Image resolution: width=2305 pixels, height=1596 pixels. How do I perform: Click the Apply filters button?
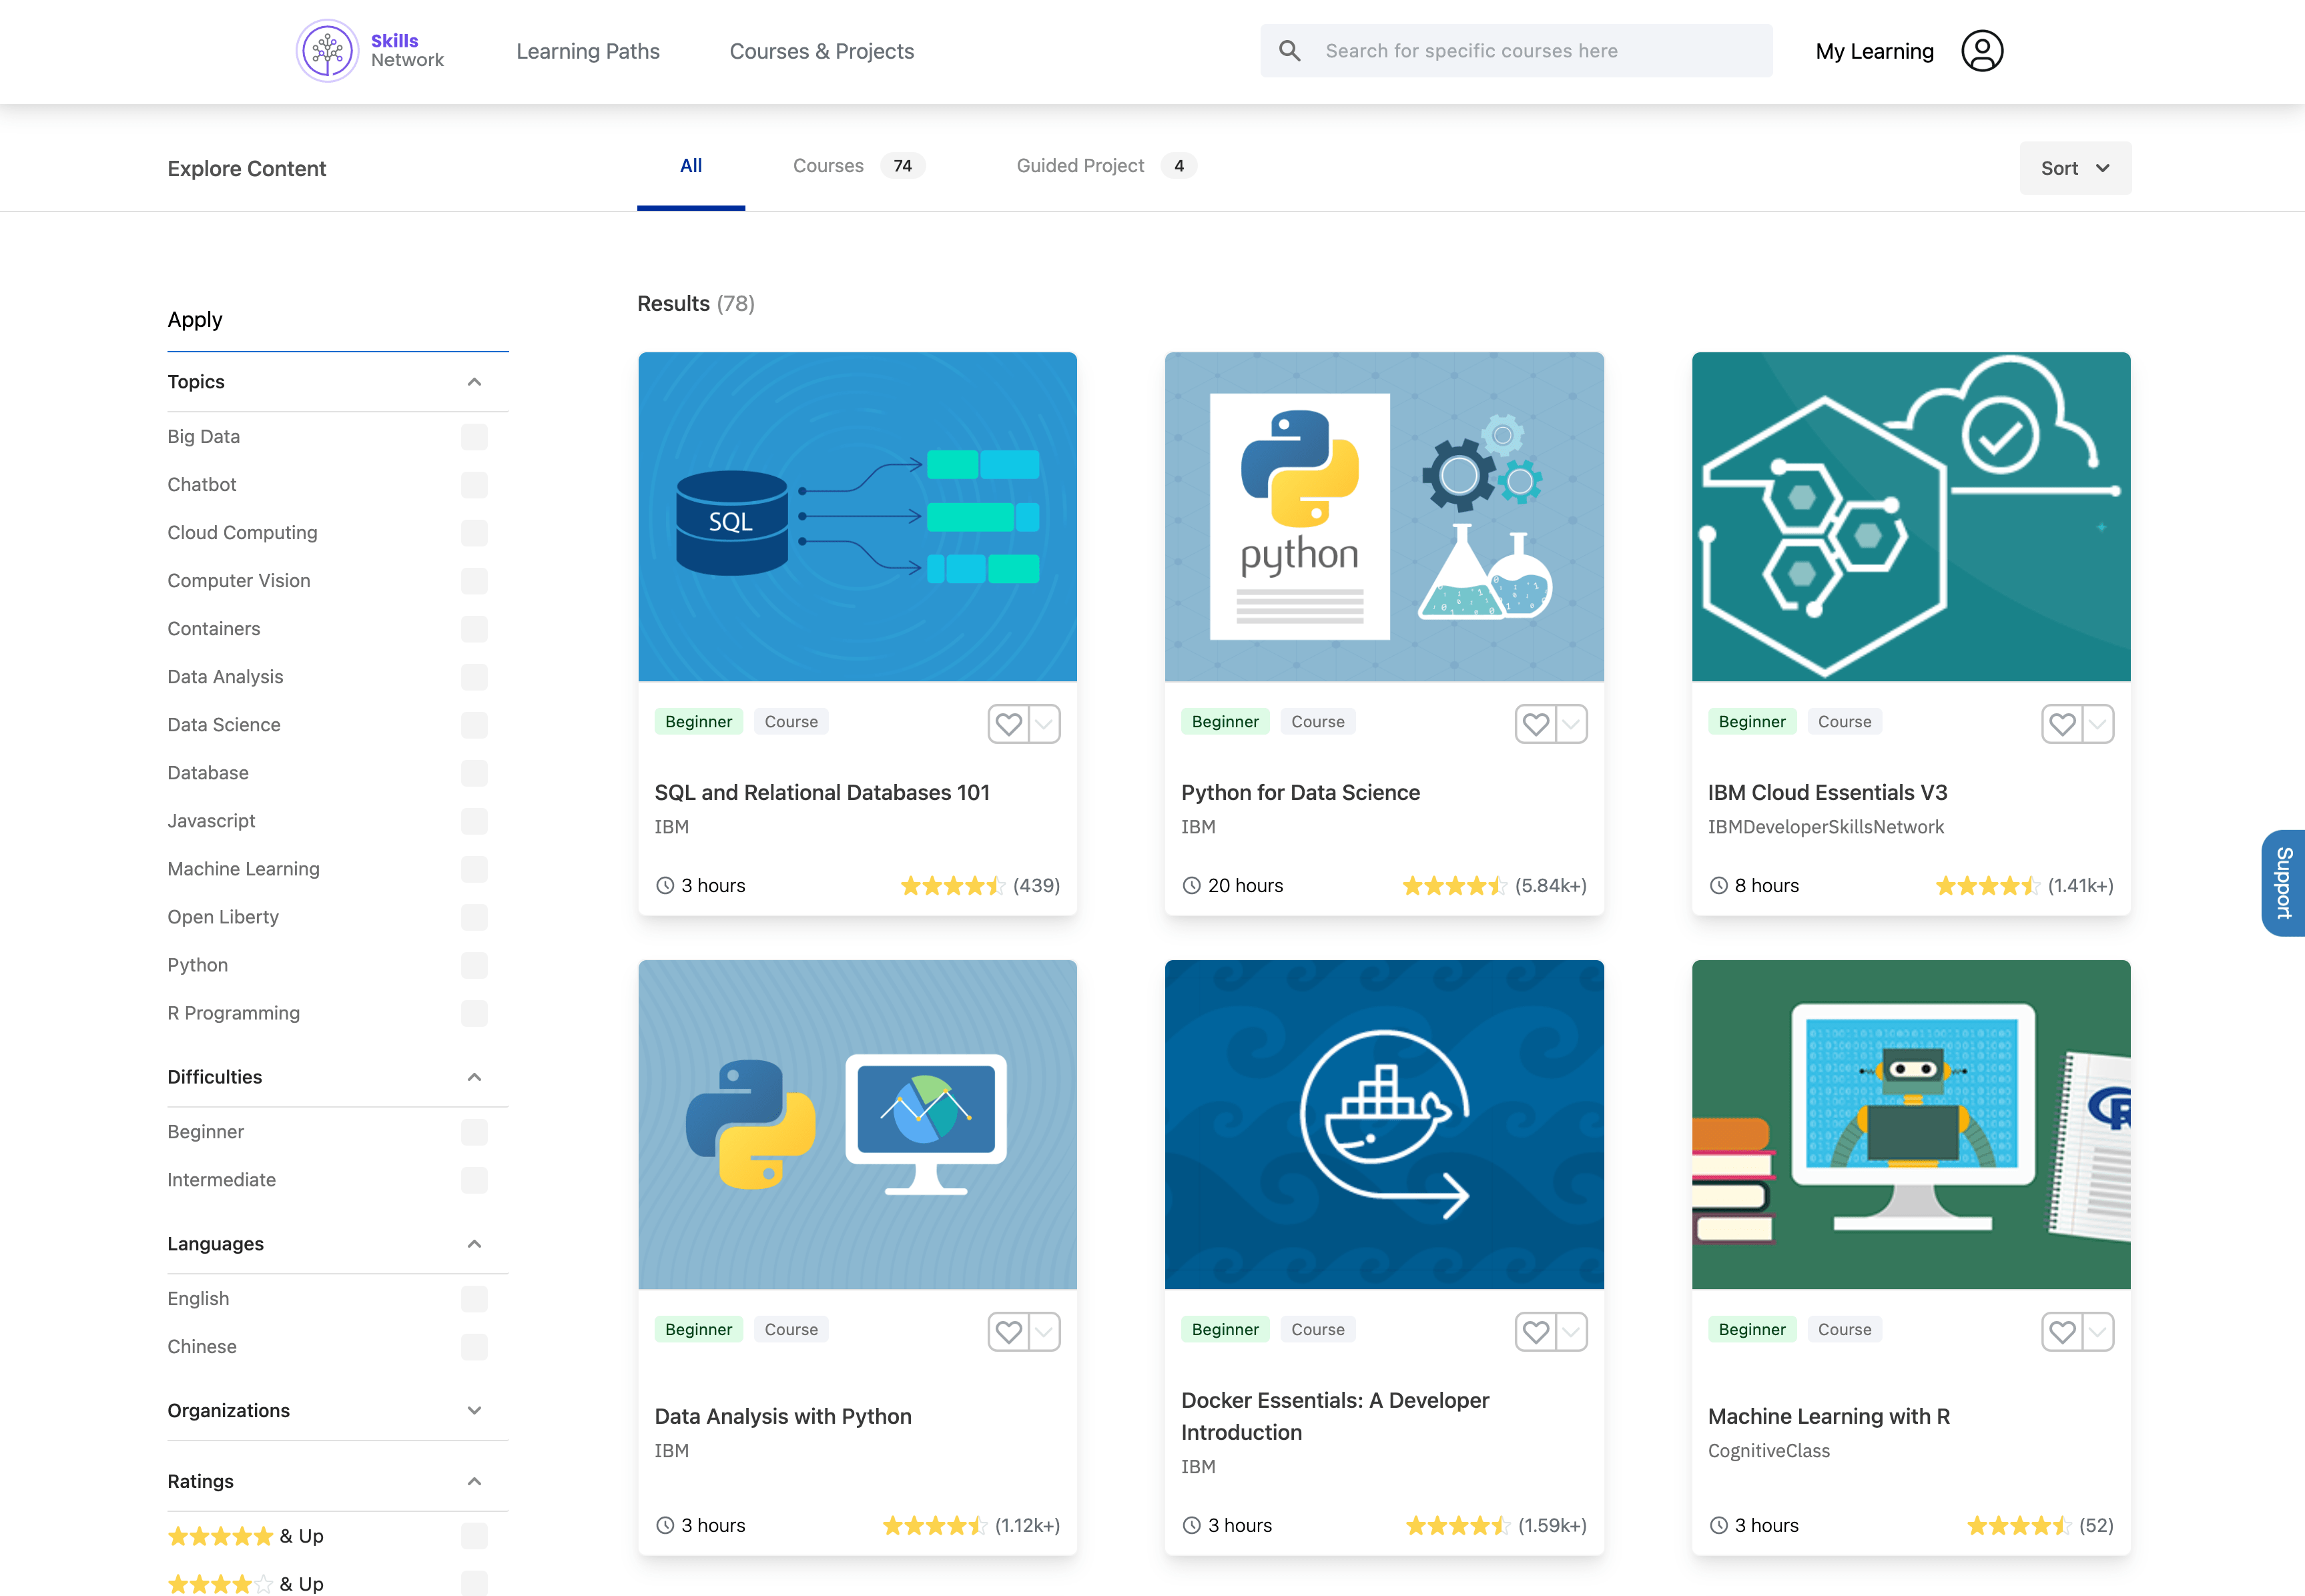coord(195,319)
